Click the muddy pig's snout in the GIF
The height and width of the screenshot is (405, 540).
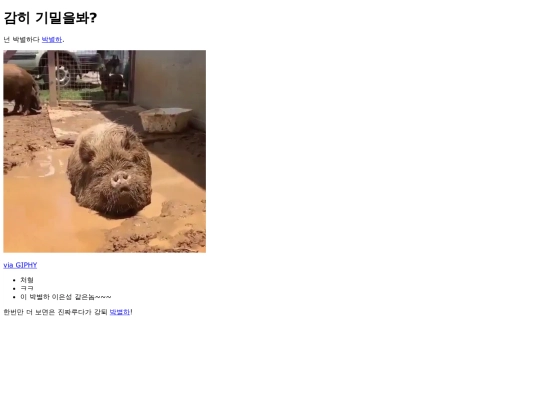(121, 179)
